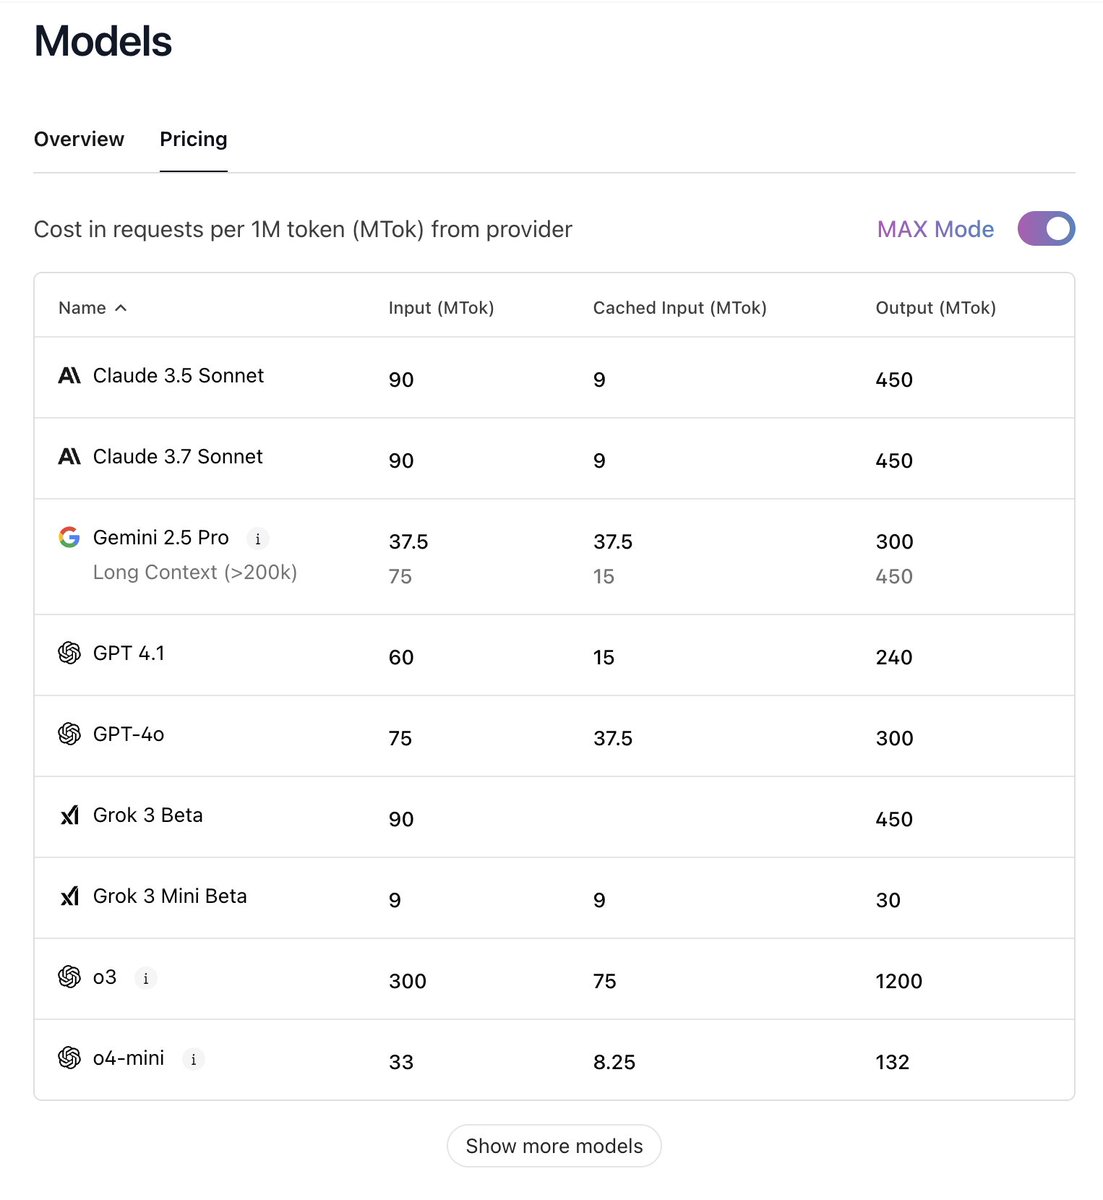Viewport: 1103px width, 1200px height.
Task: Click the Google logo for Gemini 2.5 Pro
Action: [x=69, y=538]
